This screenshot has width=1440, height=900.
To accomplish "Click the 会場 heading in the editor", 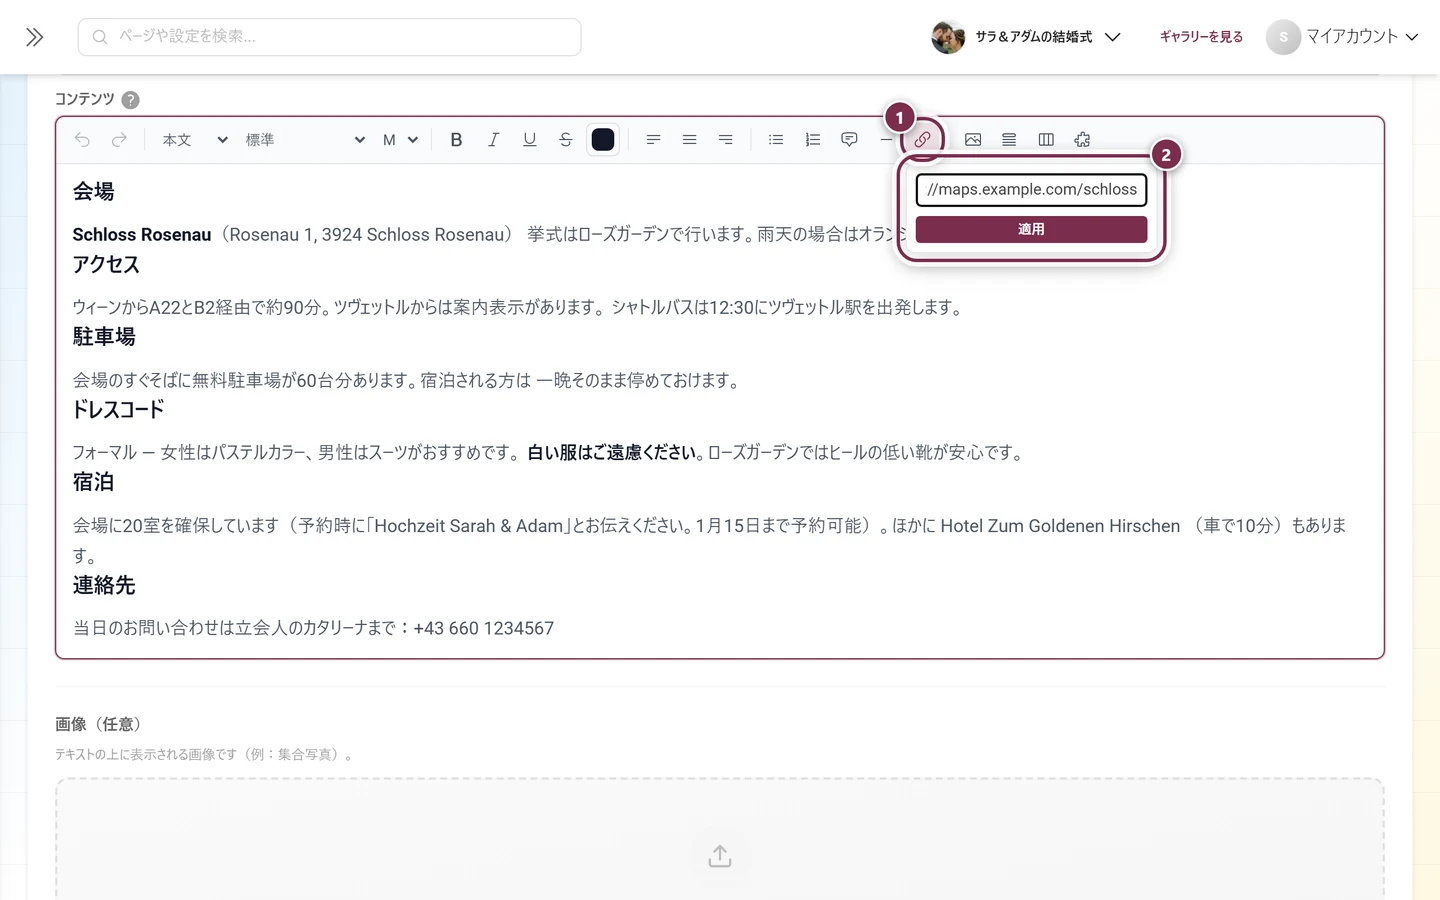I will pos(93,192).
